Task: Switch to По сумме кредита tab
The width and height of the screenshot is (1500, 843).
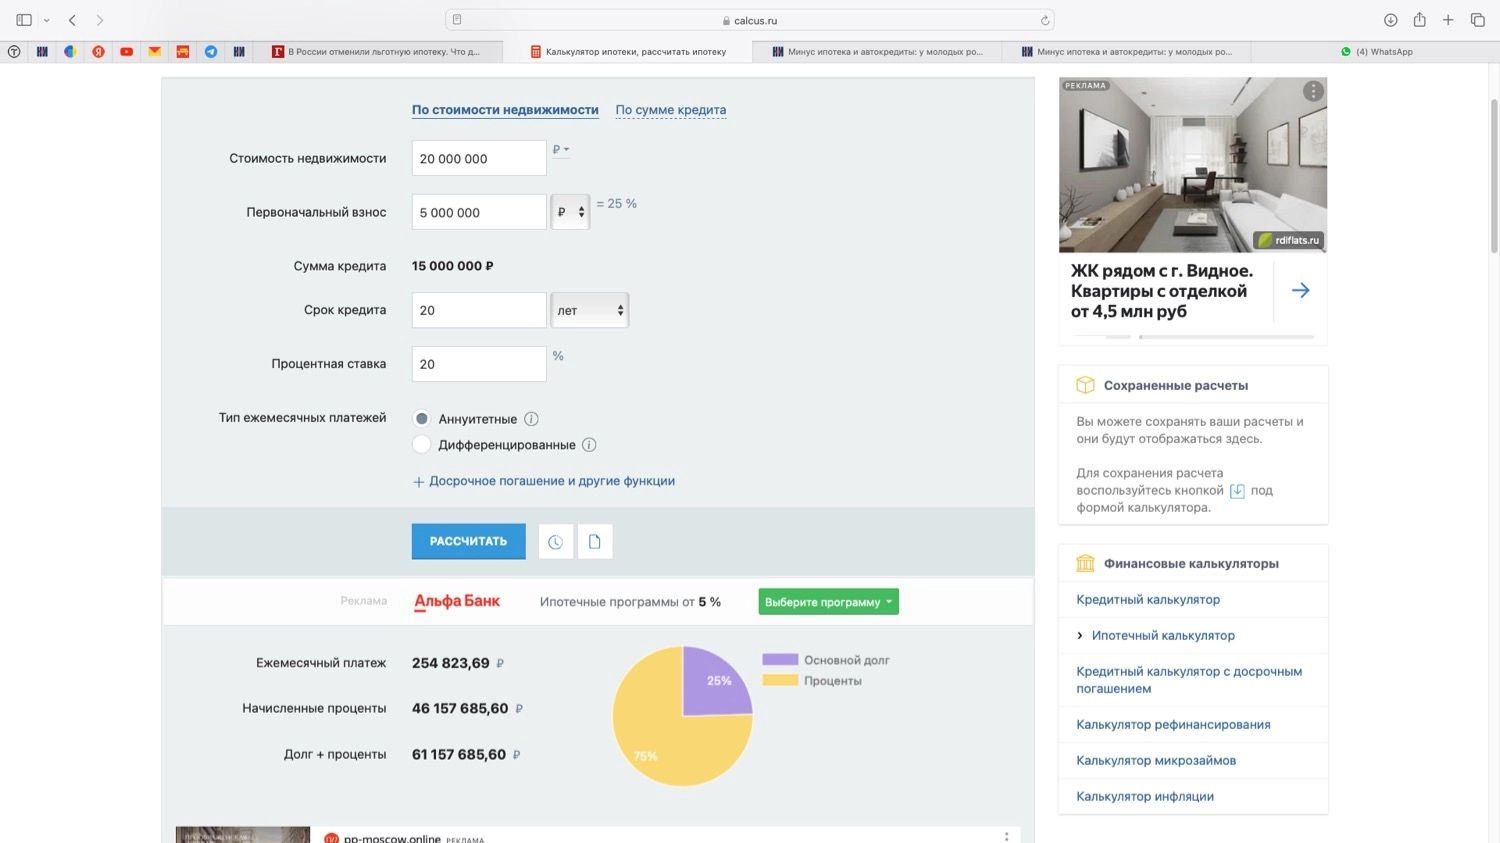Action: 670,110
